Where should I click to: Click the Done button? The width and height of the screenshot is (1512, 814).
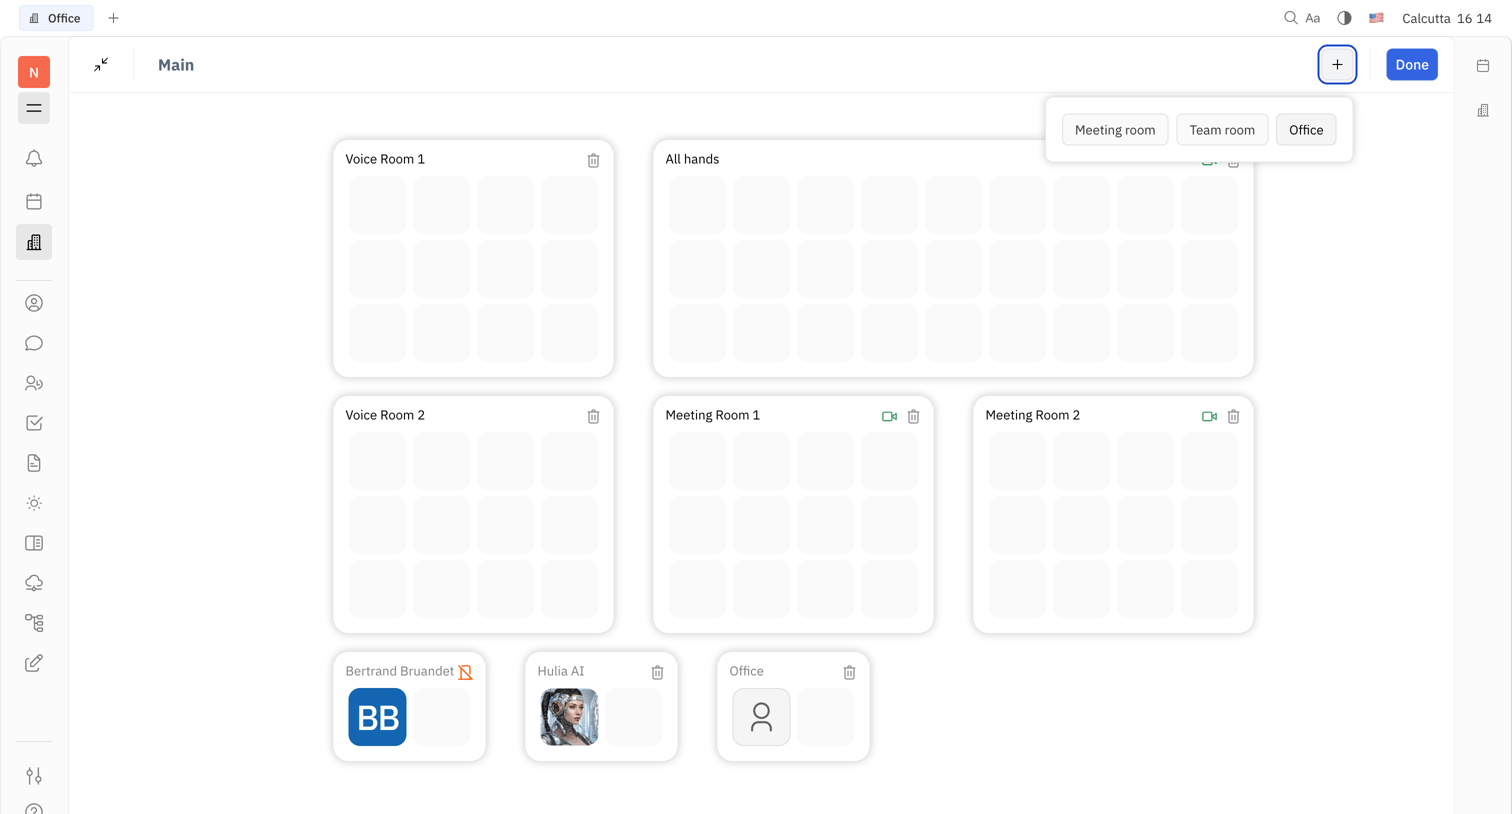click(x=1412, y=65)
